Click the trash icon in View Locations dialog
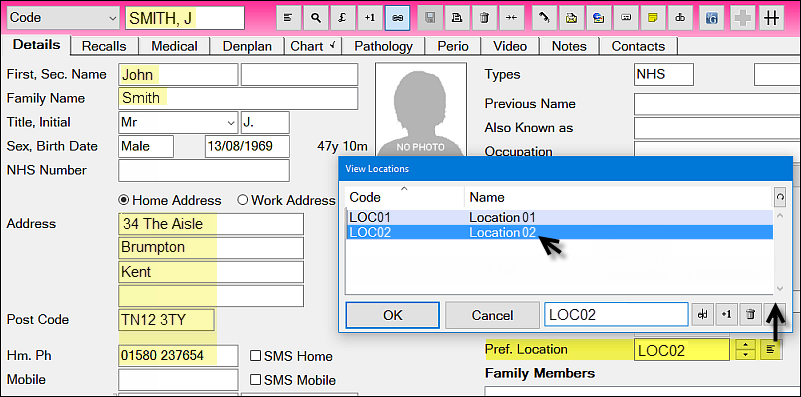 click(750, 315)
